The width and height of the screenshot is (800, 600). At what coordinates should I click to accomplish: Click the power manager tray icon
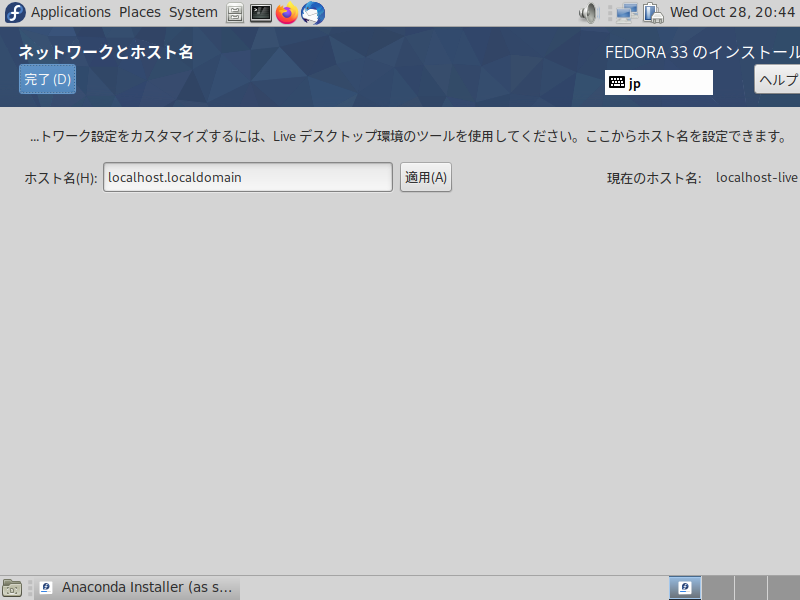[x=653, y=13]
